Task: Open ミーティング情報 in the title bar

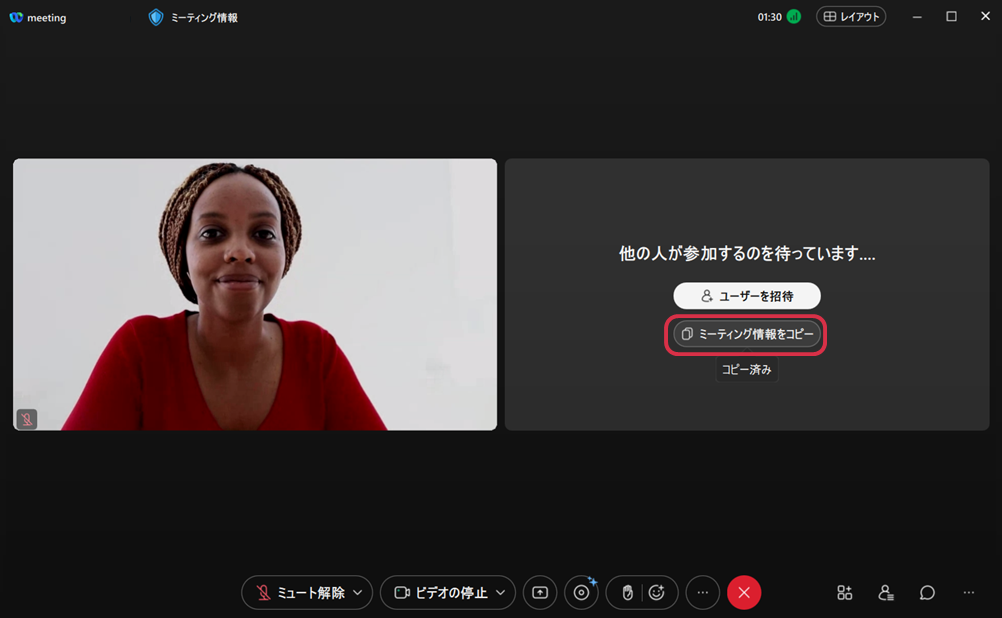Action: point(194,17)
